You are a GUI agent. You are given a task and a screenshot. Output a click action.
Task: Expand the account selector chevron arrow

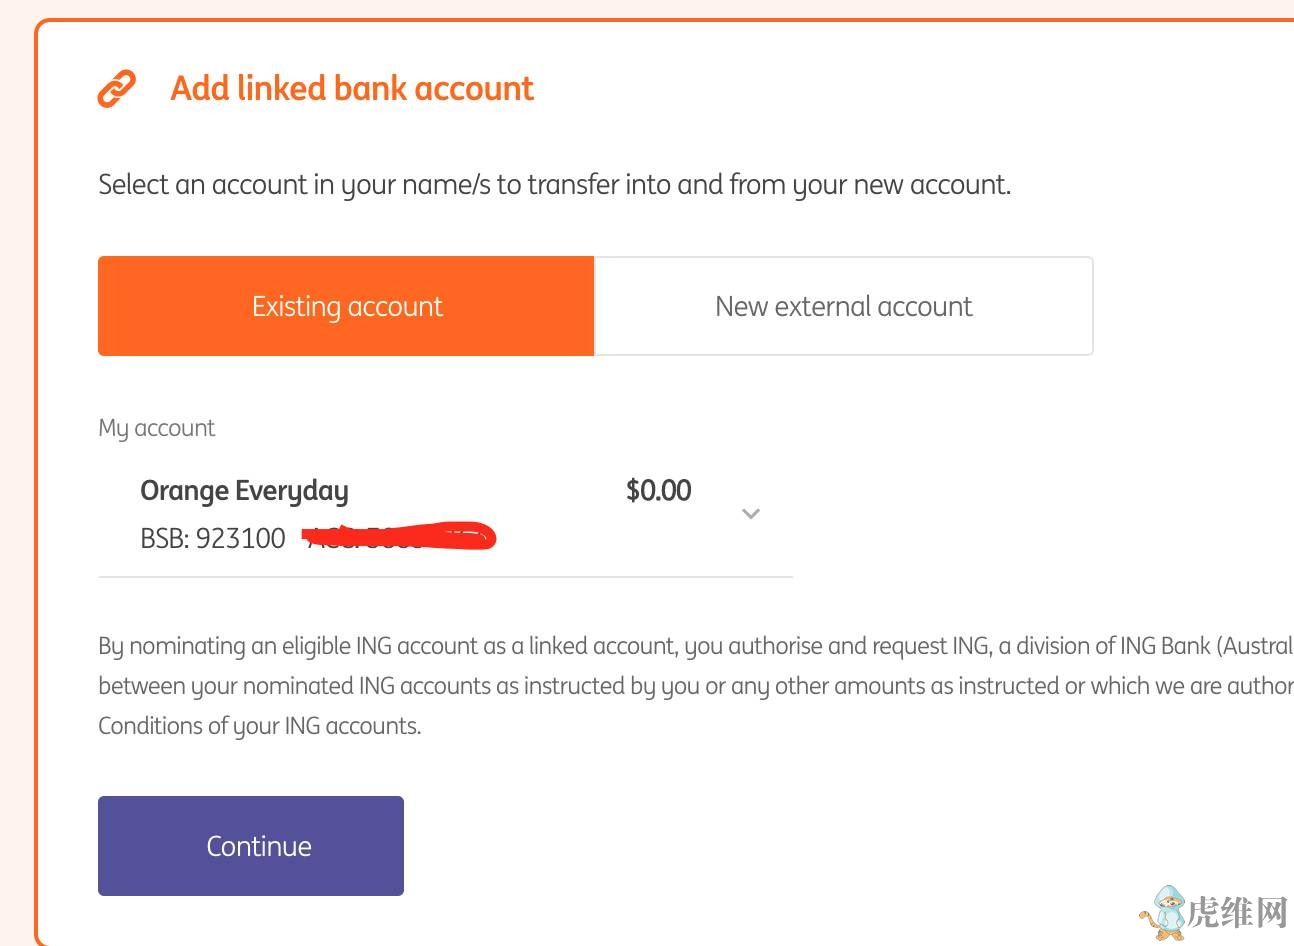[x=751, y=514]
